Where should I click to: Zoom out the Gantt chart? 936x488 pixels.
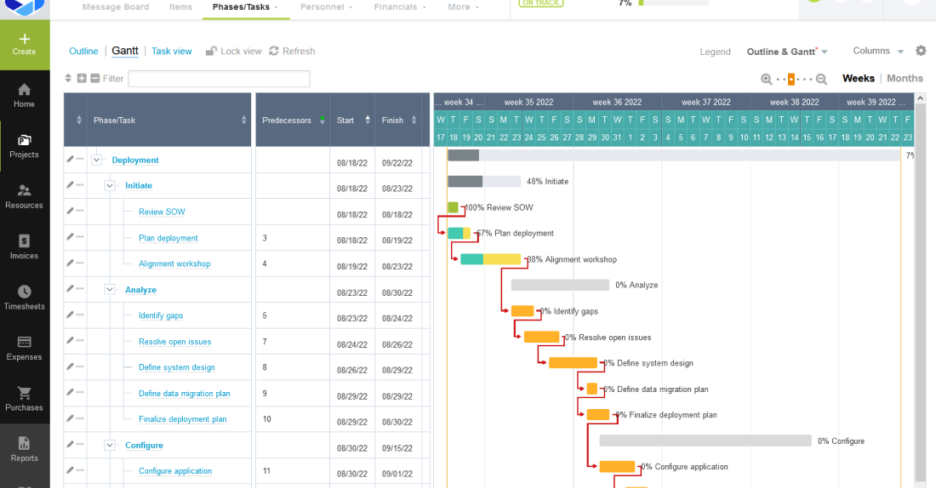point(821,79)
